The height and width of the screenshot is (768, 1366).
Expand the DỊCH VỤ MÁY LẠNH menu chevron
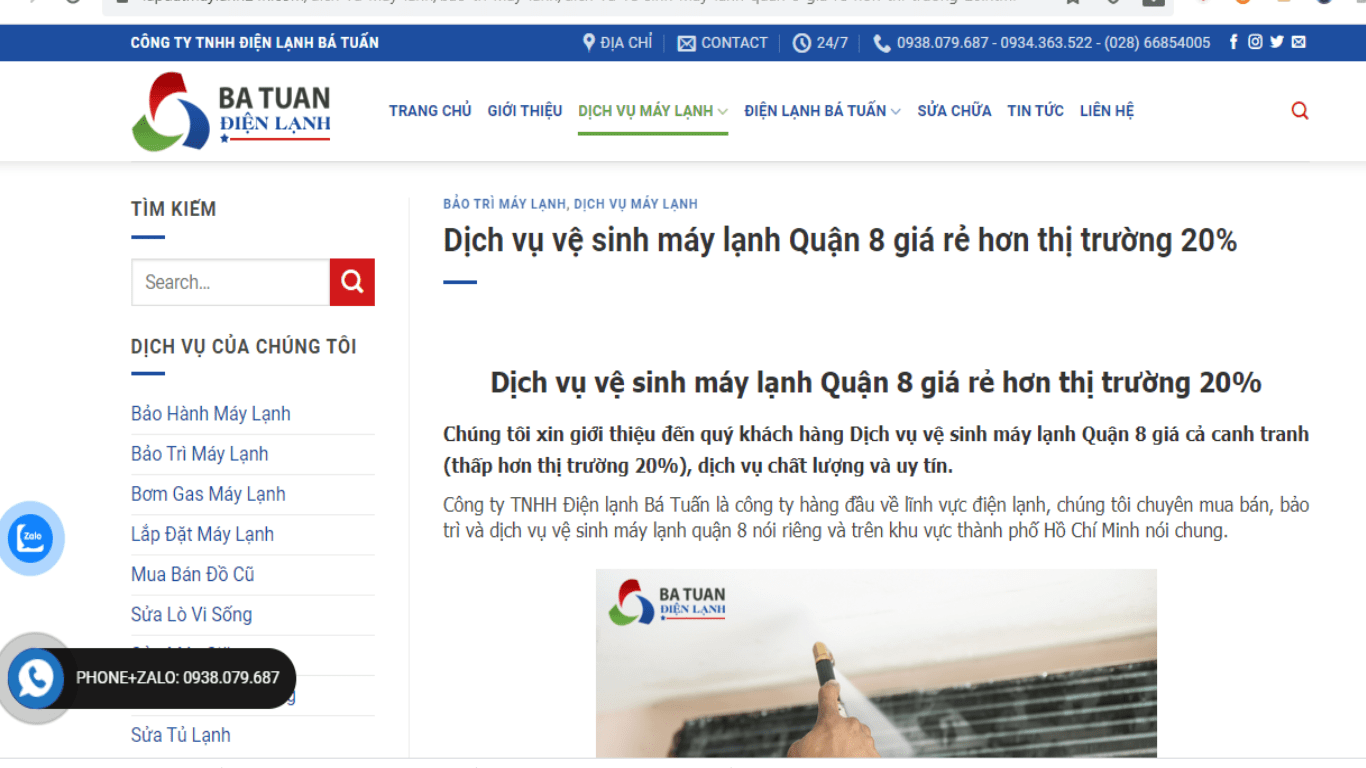(722, 112)
